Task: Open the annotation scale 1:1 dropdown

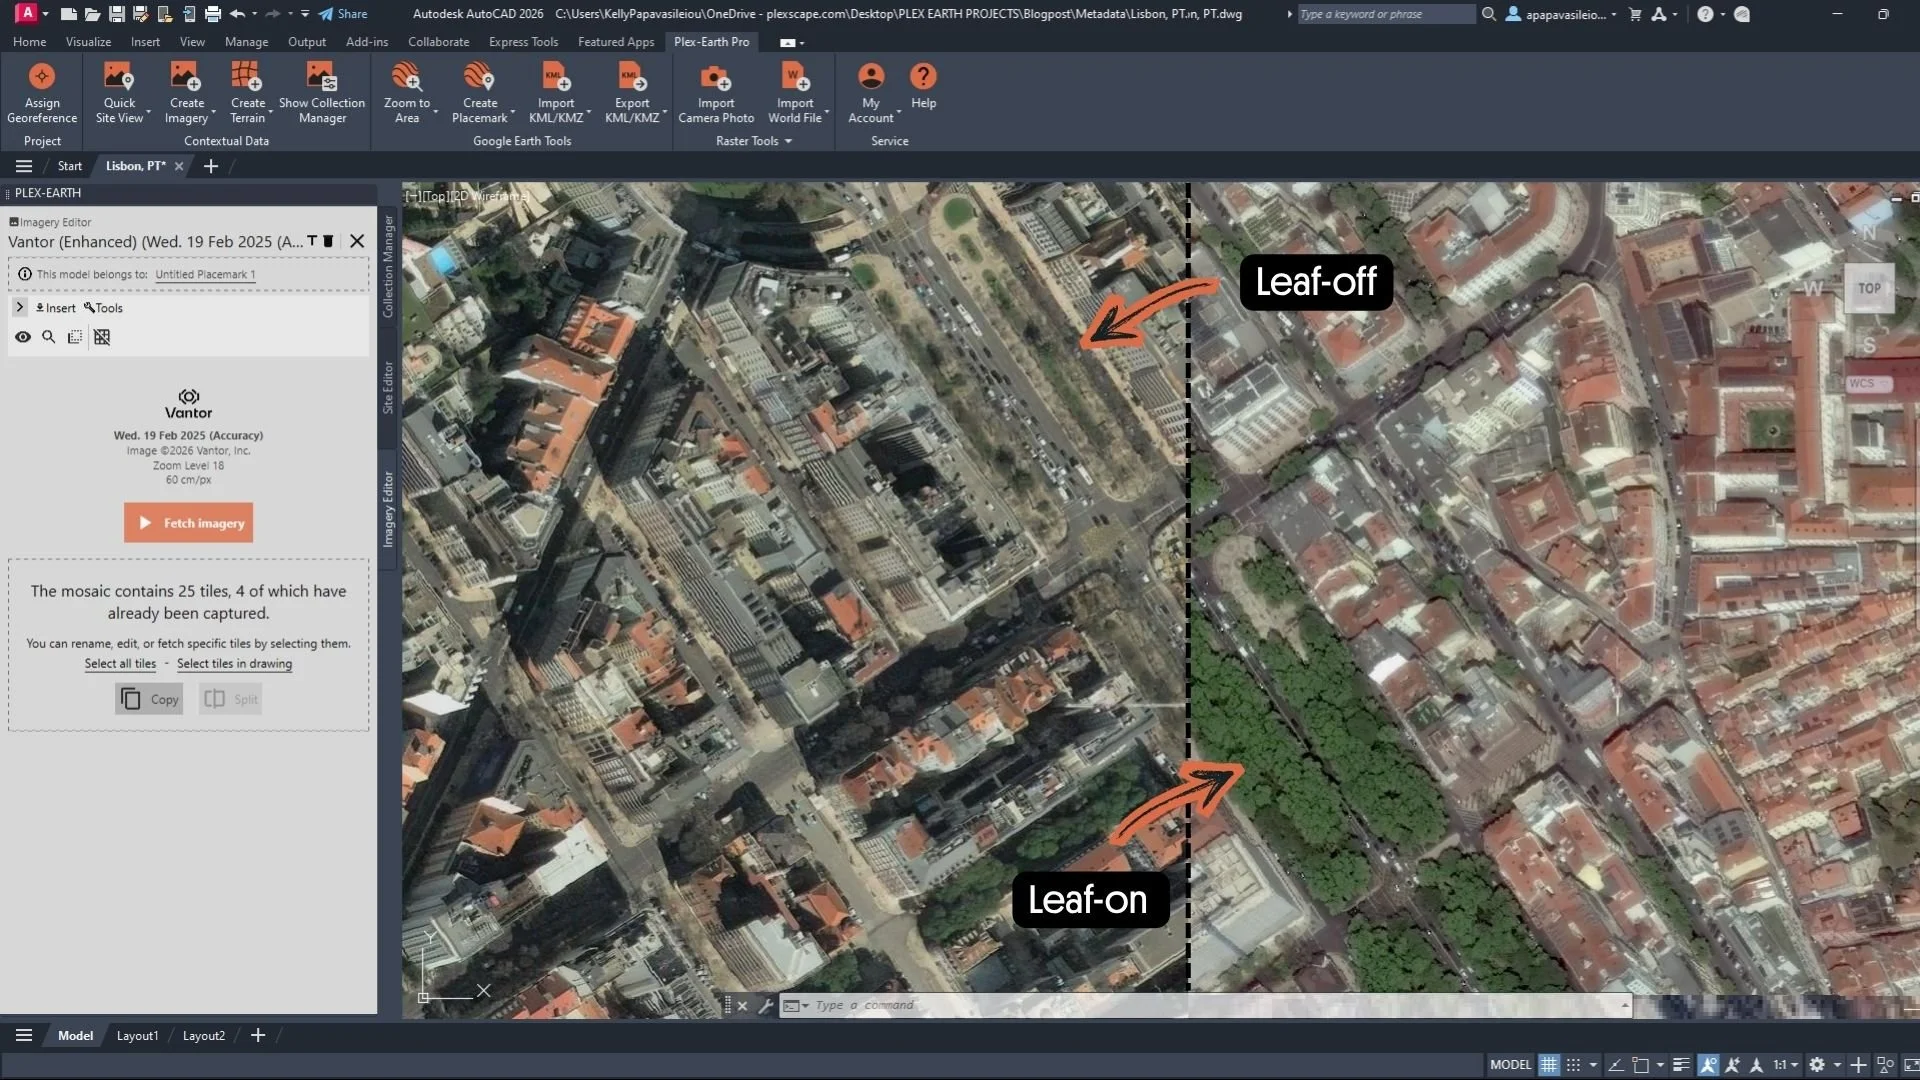Action: pos(1785,1065)
